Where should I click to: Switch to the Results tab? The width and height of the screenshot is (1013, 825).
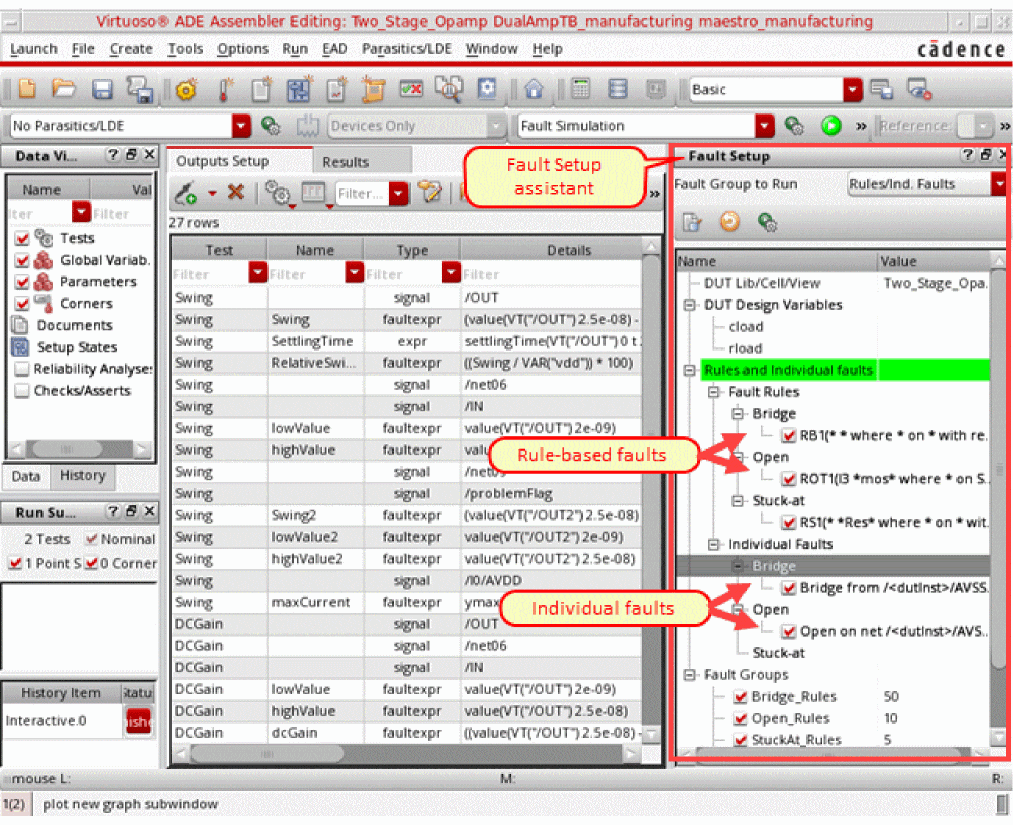coord(345,162)
